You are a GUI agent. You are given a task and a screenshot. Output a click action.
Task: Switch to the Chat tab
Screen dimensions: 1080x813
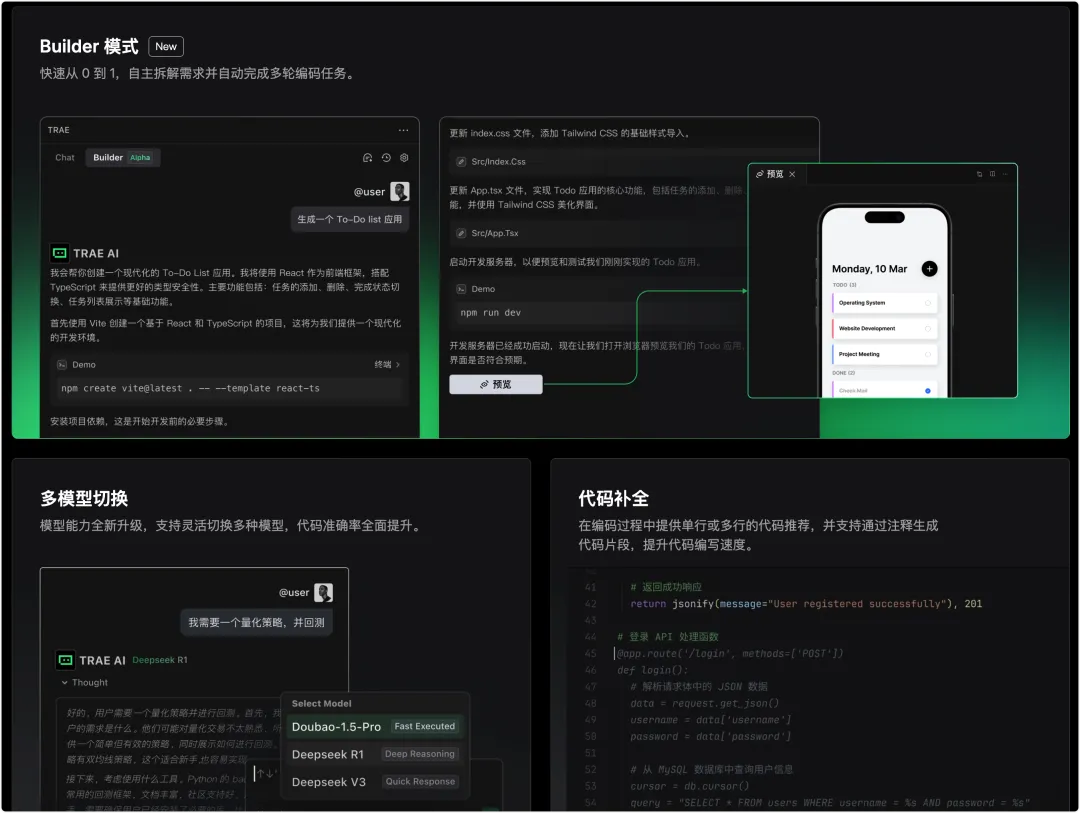click(65, 158)
